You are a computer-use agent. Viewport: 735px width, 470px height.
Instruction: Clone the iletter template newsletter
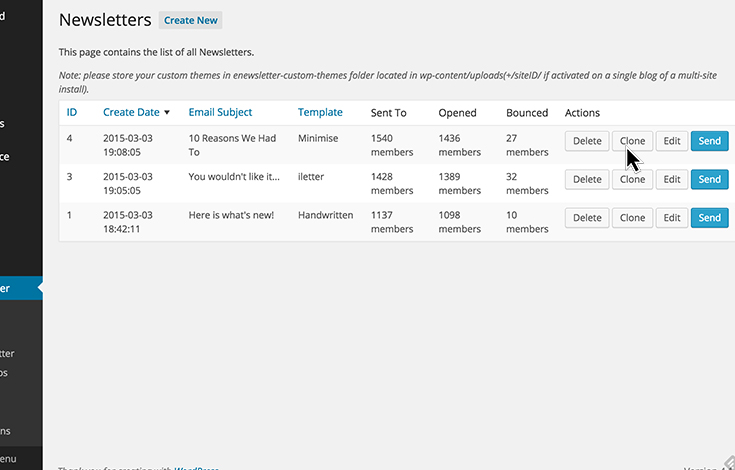(632, 180)
